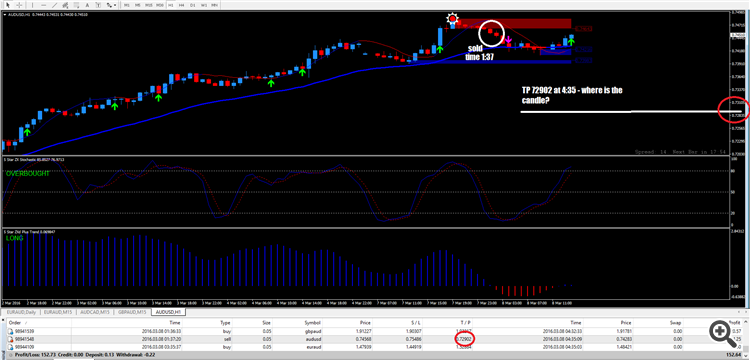Switch chart to MN timeframe
Viewport: 750px width, 360px height.
[215, 5]
